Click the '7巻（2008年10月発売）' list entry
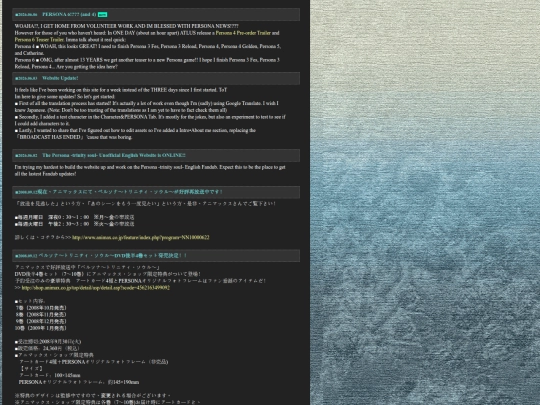The width and height of the screenshot is (540, 405). (41, 308)
